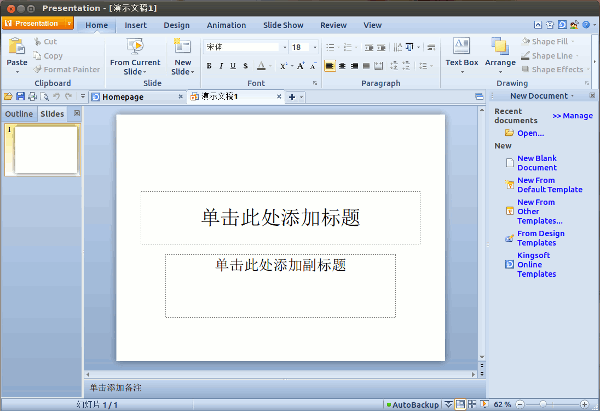Expand the new tab plus dropdown arrow
Viewport: 600px width, 411px height.
pos(302,97)
